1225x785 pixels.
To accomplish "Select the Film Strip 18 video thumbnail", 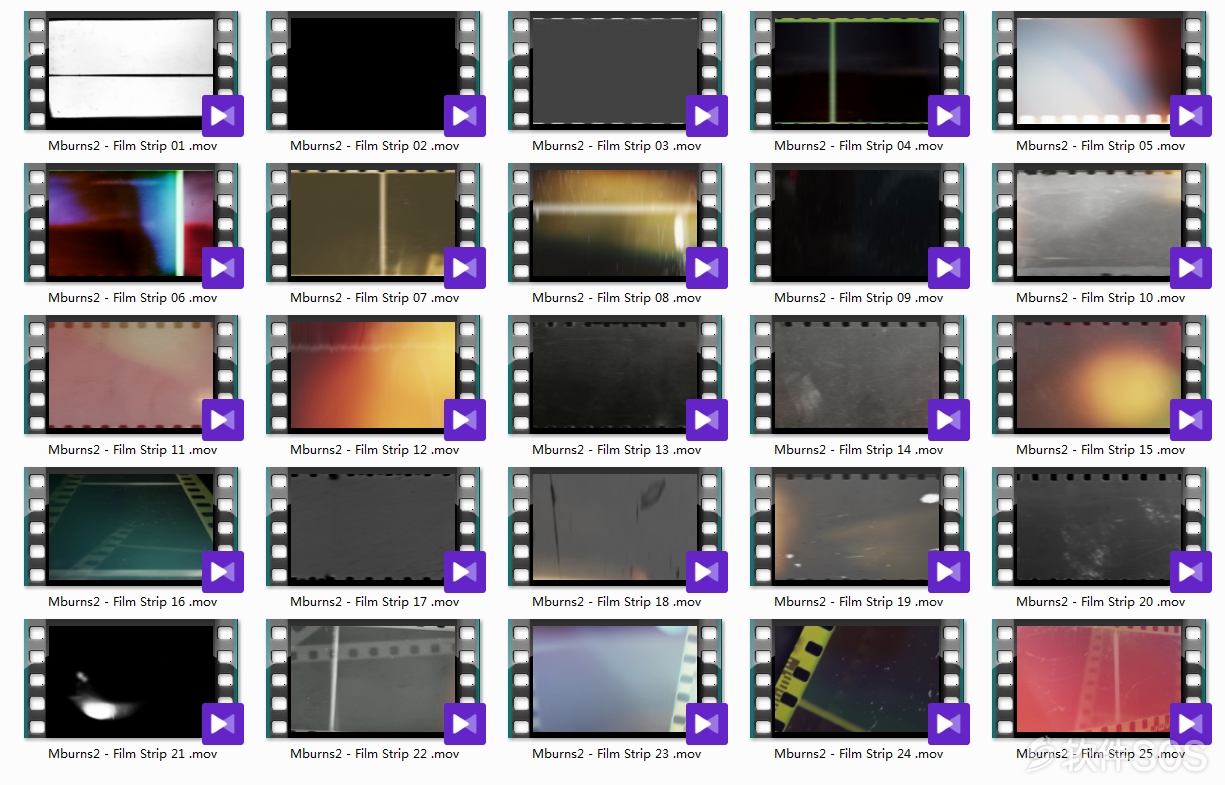I will pos(616,527).
